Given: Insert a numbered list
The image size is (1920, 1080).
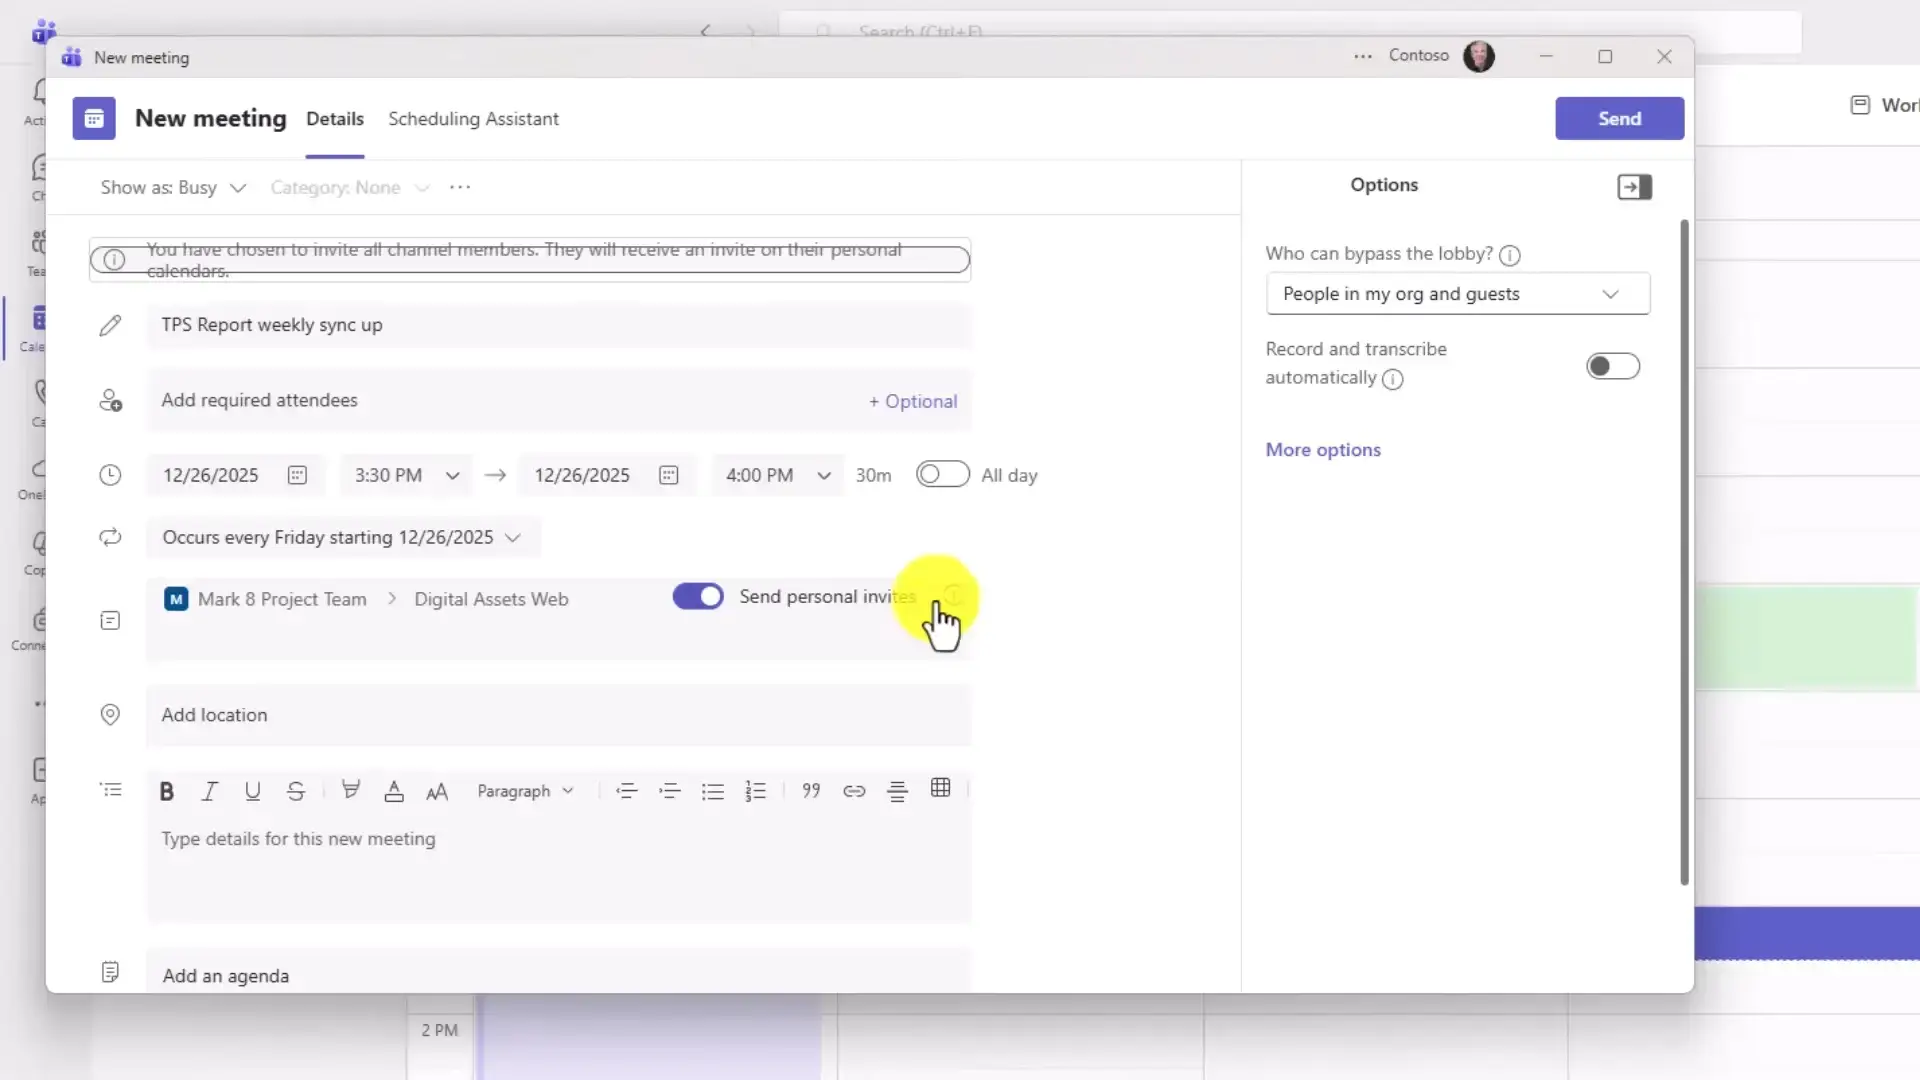Looking at the screenshot, I should pyautogui.click(x=756, y=791).
